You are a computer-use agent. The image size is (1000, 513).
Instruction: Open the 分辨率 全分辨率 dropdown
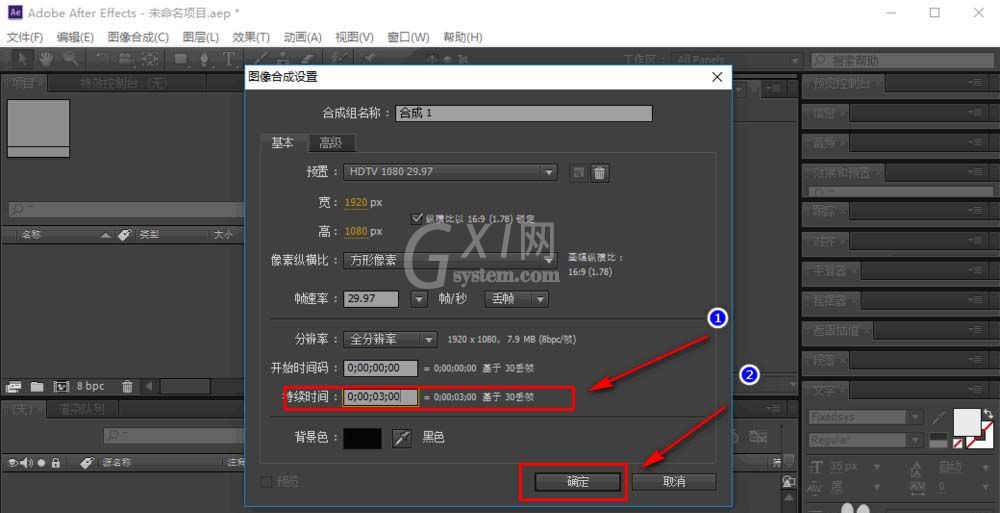click(x=390, y=339)
